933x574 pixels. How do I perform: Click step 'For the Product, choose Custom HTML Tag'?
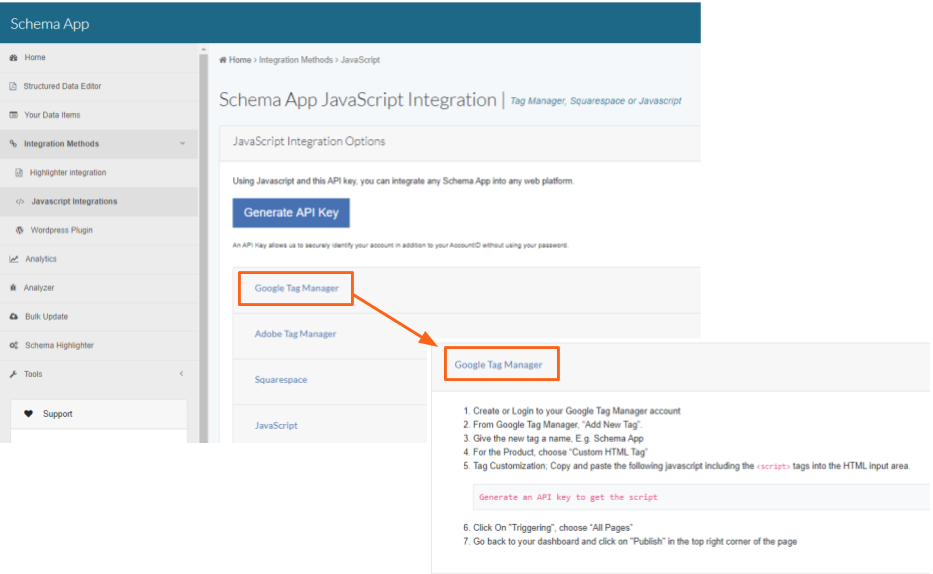coord(561,452)
